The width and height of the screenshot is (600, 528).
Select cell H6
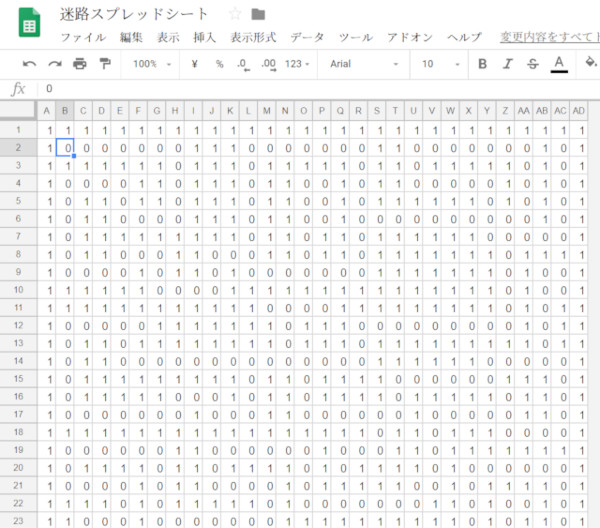point(175,219)
